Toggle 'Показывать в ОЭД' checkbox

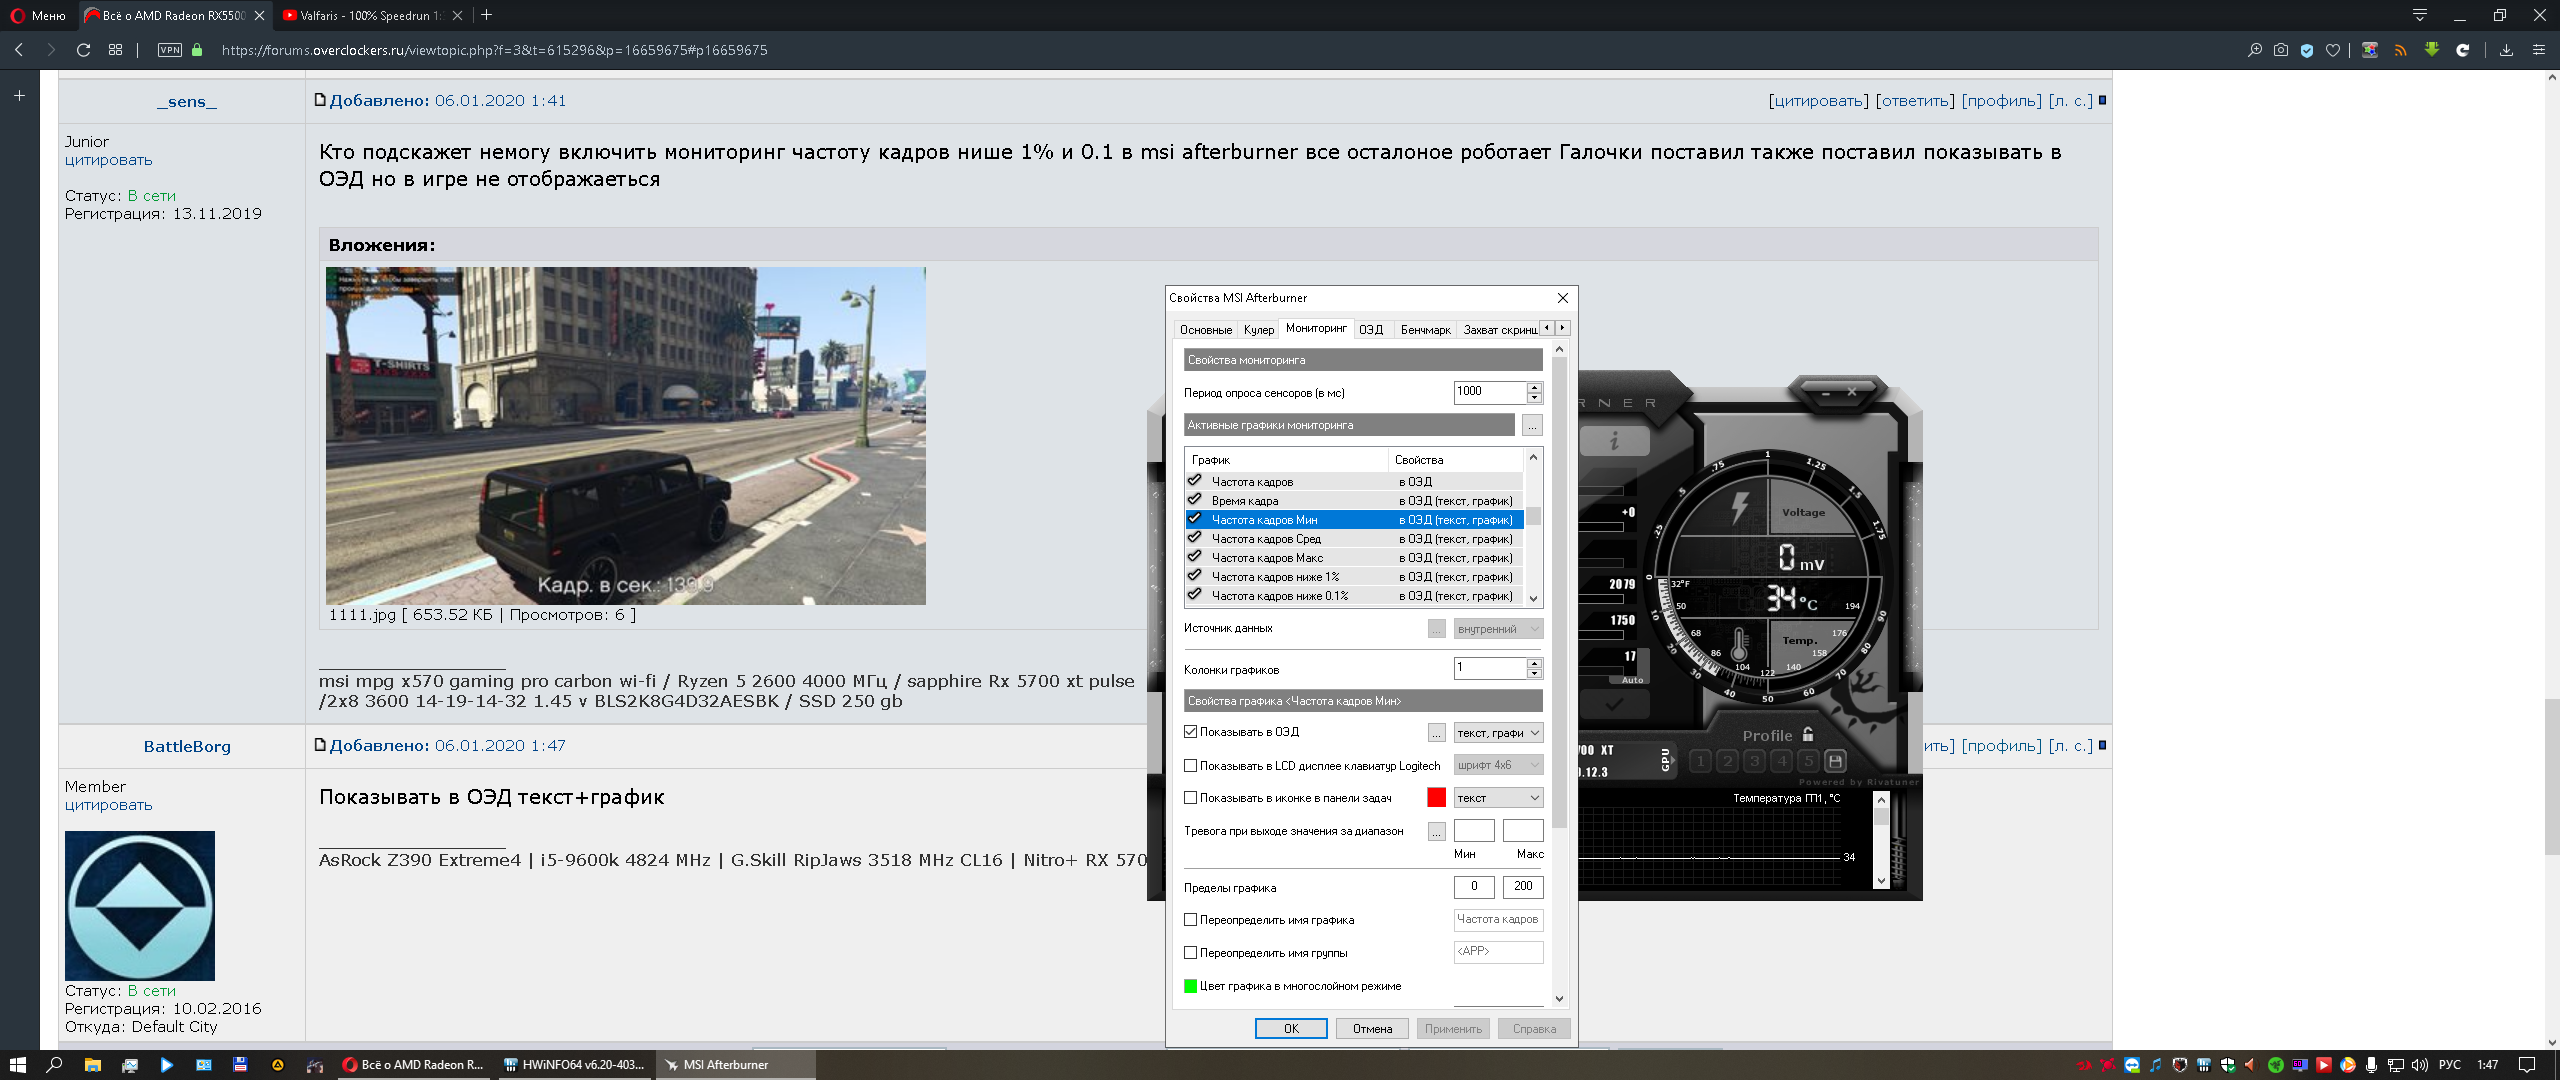pyautogui.click(x=1191, y=732)
